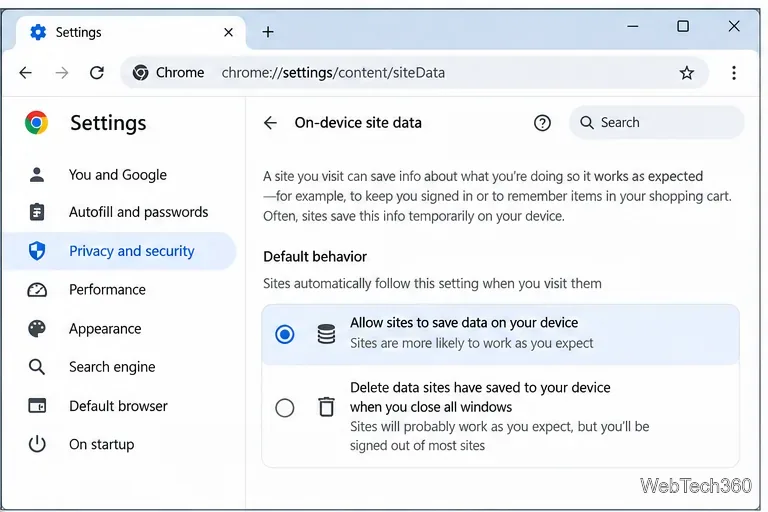Viewport: 768px width, 512px height.
Task: Click the address bar URL
Action: pyautogui.click(x=333, y=73)
